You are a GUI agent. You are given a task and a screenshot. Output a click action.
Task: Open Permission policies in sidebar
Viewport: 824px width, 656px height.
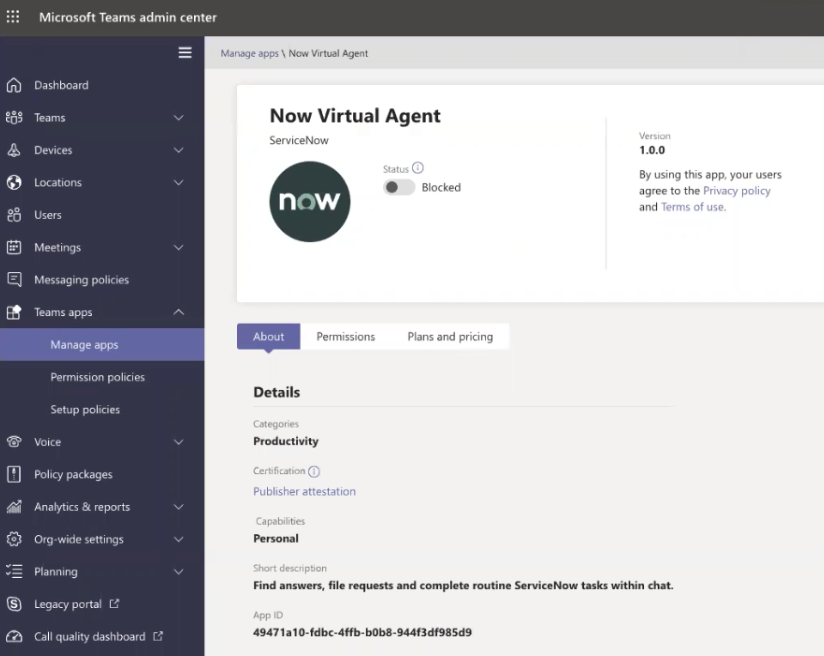click(x=102, y=377)
